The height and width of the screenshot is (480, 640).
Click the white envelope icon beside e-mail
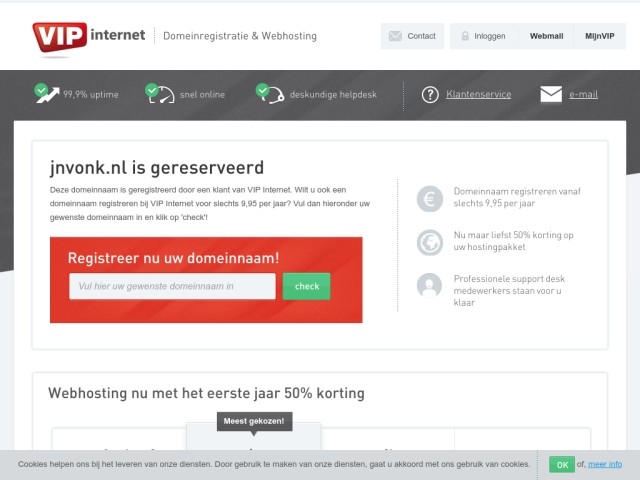tap(551, 94)
